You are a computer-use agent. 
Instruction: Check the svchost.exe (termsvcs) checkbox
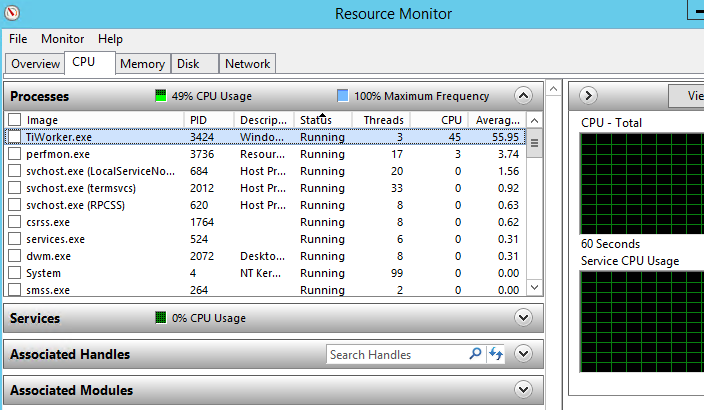14,188
